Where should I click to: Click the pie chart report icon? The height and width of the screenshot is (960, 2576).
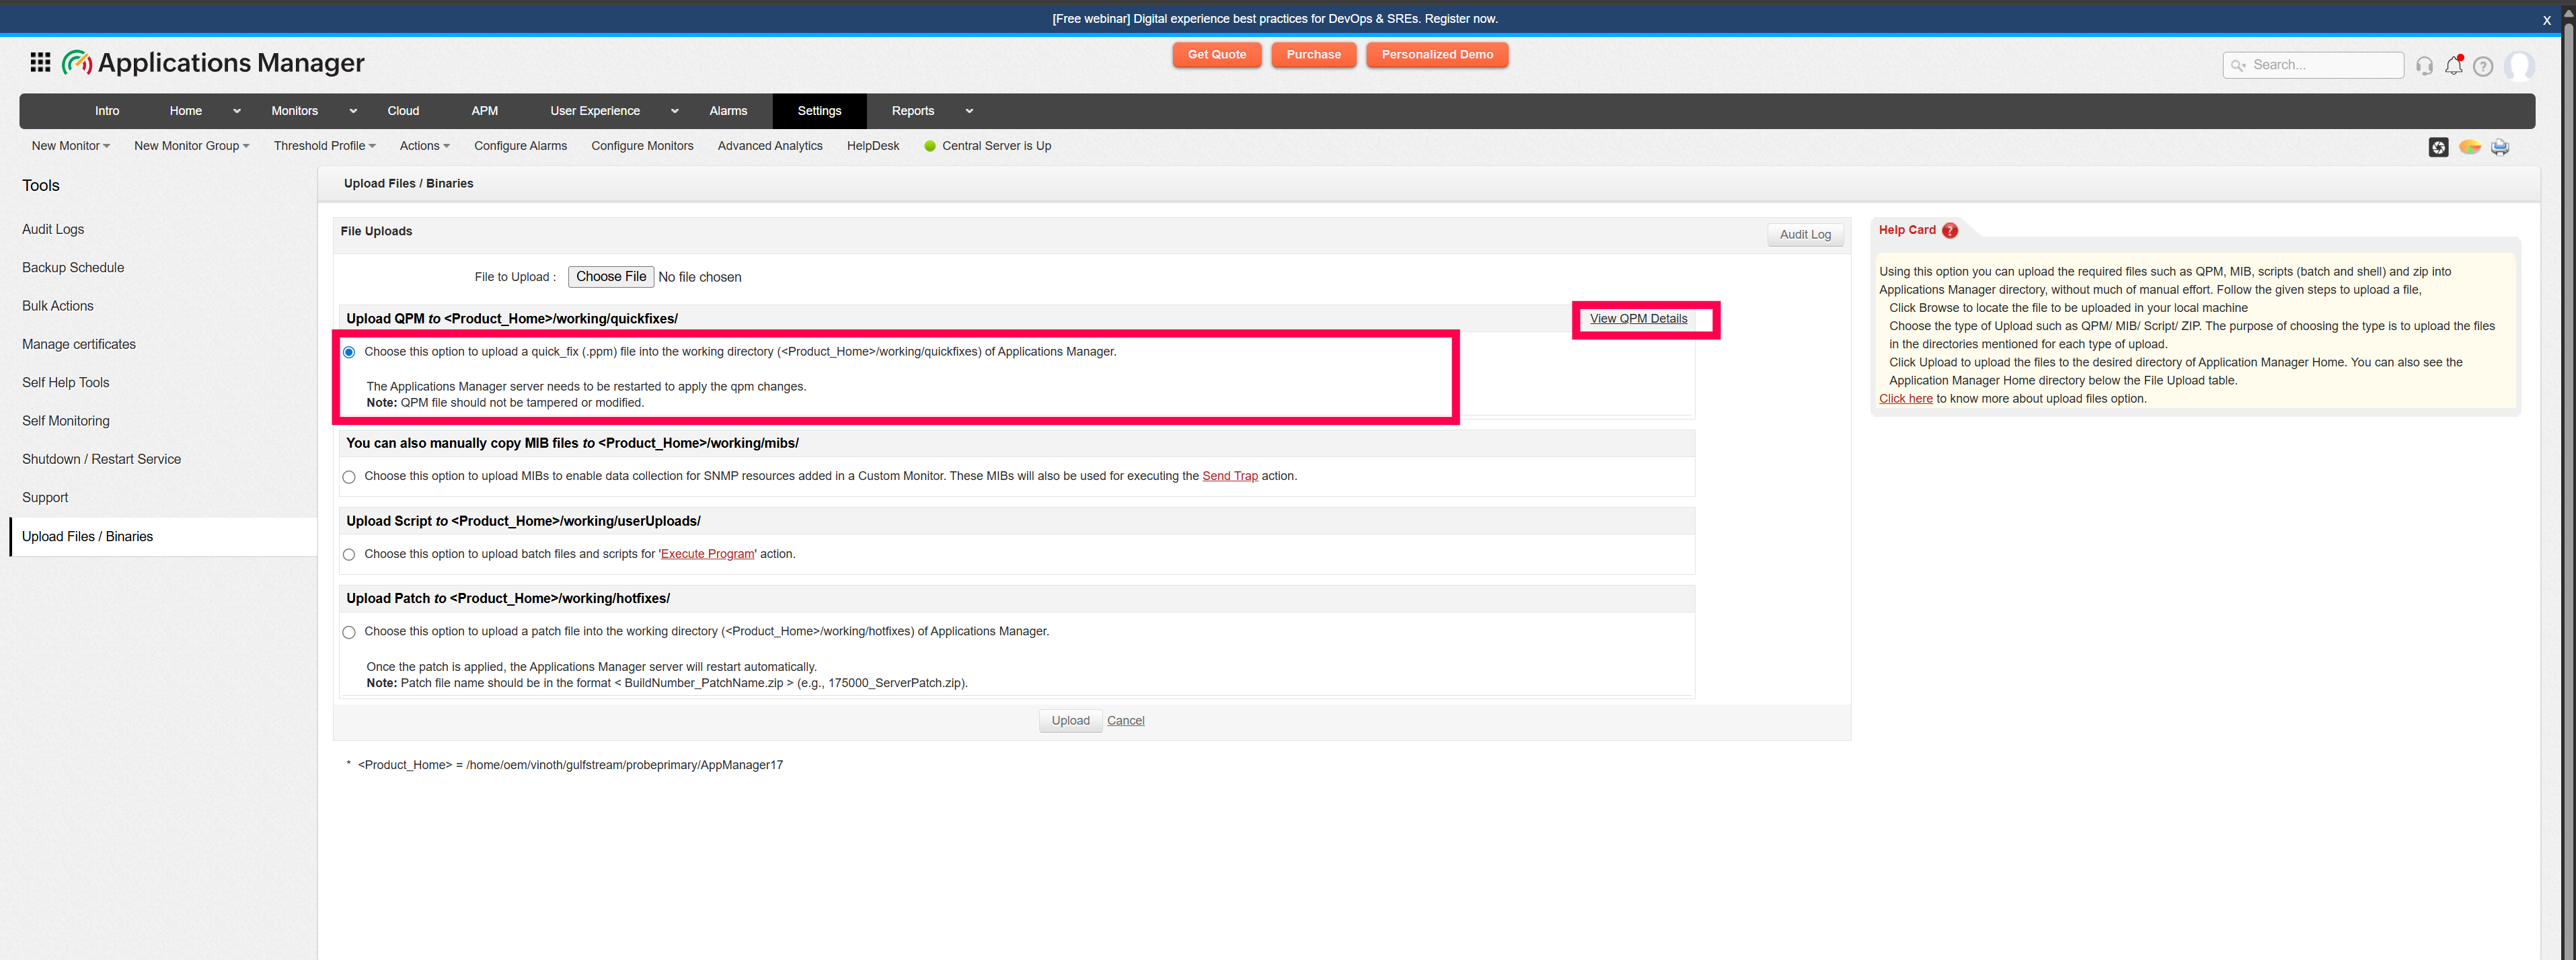click(x=2469, y=147)
